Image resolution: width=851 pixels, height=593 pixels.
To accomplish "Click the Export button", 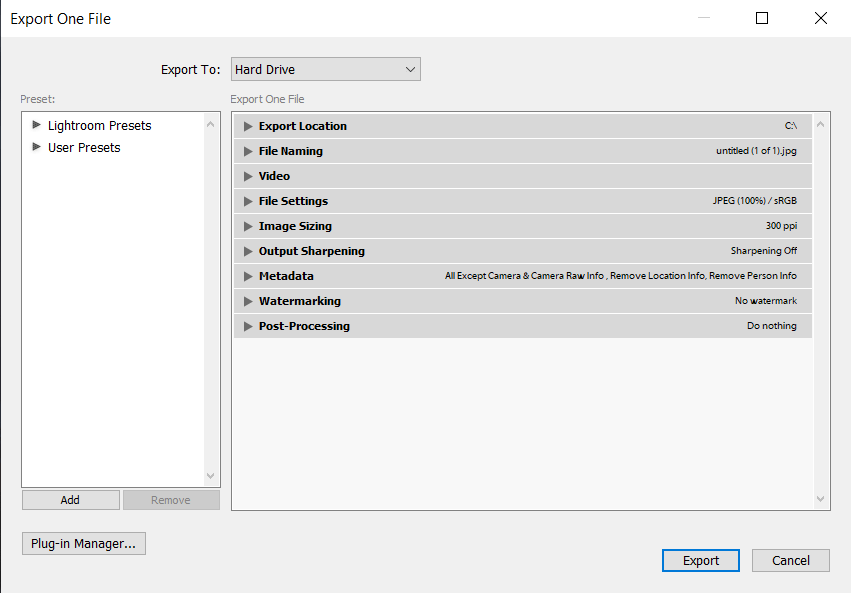I will (x=700, y=560).
